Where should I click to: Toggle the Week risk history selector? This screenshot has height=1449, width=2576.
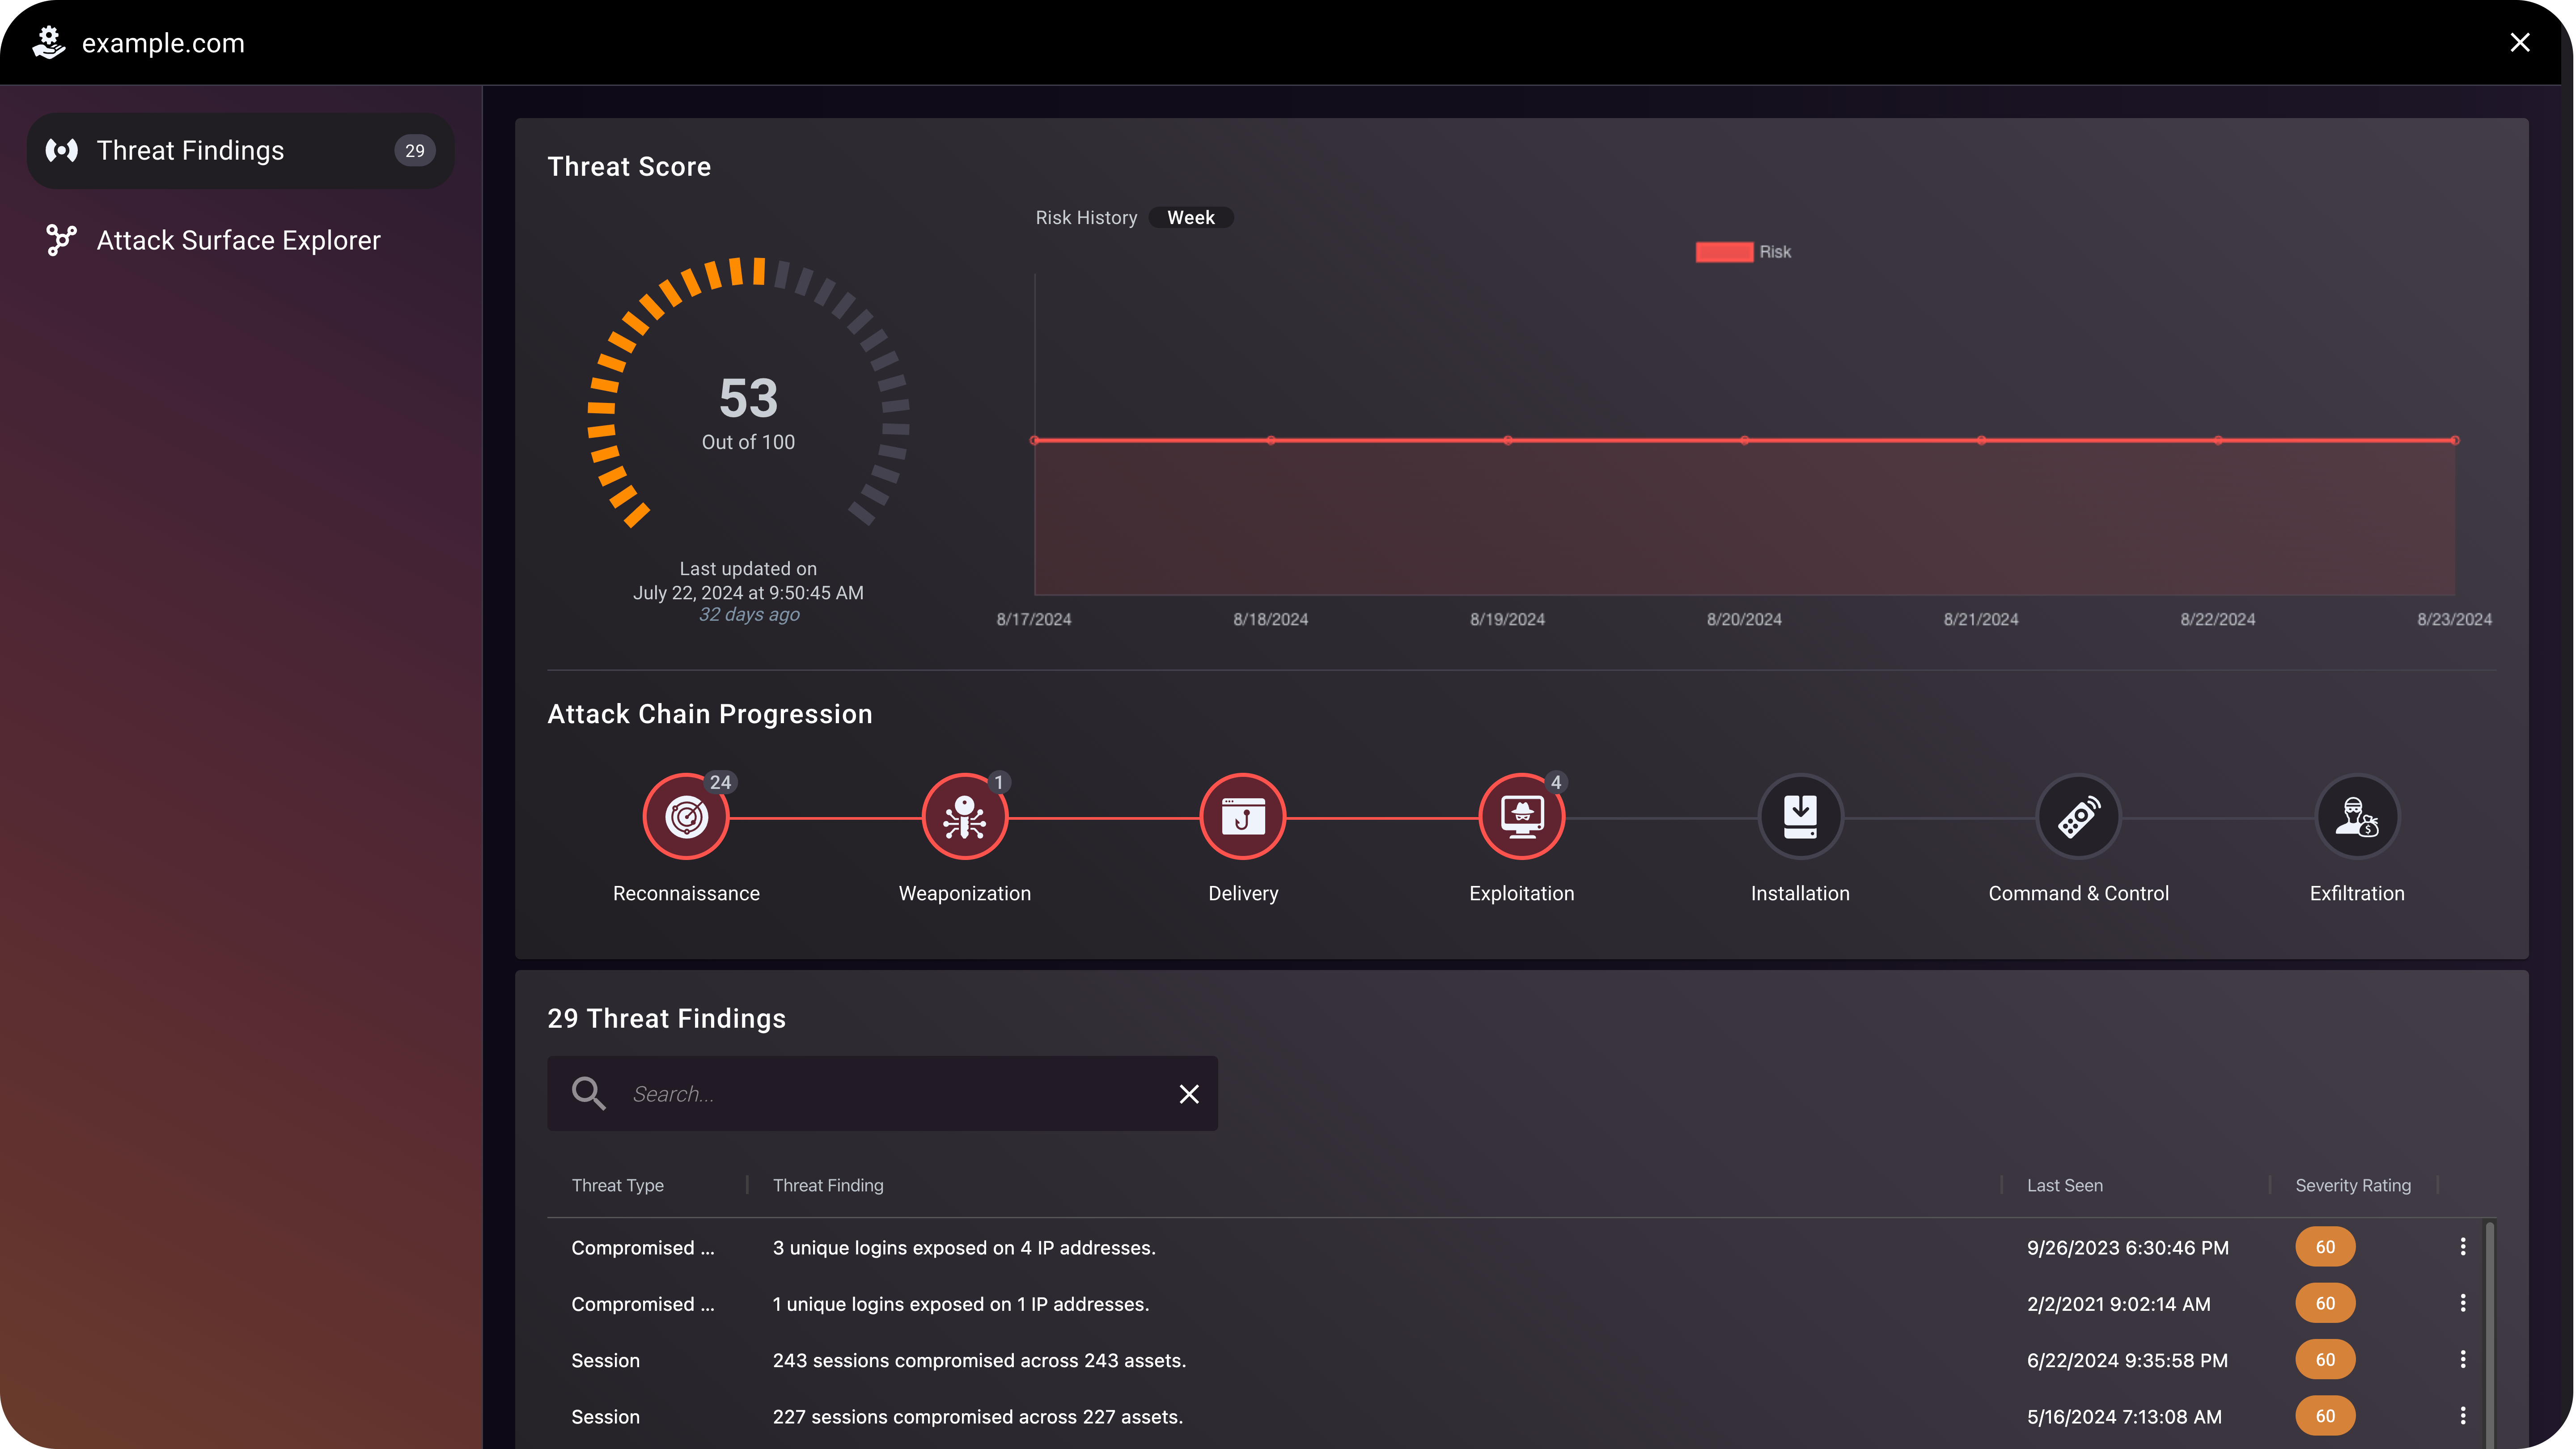tap(1190, 218)
